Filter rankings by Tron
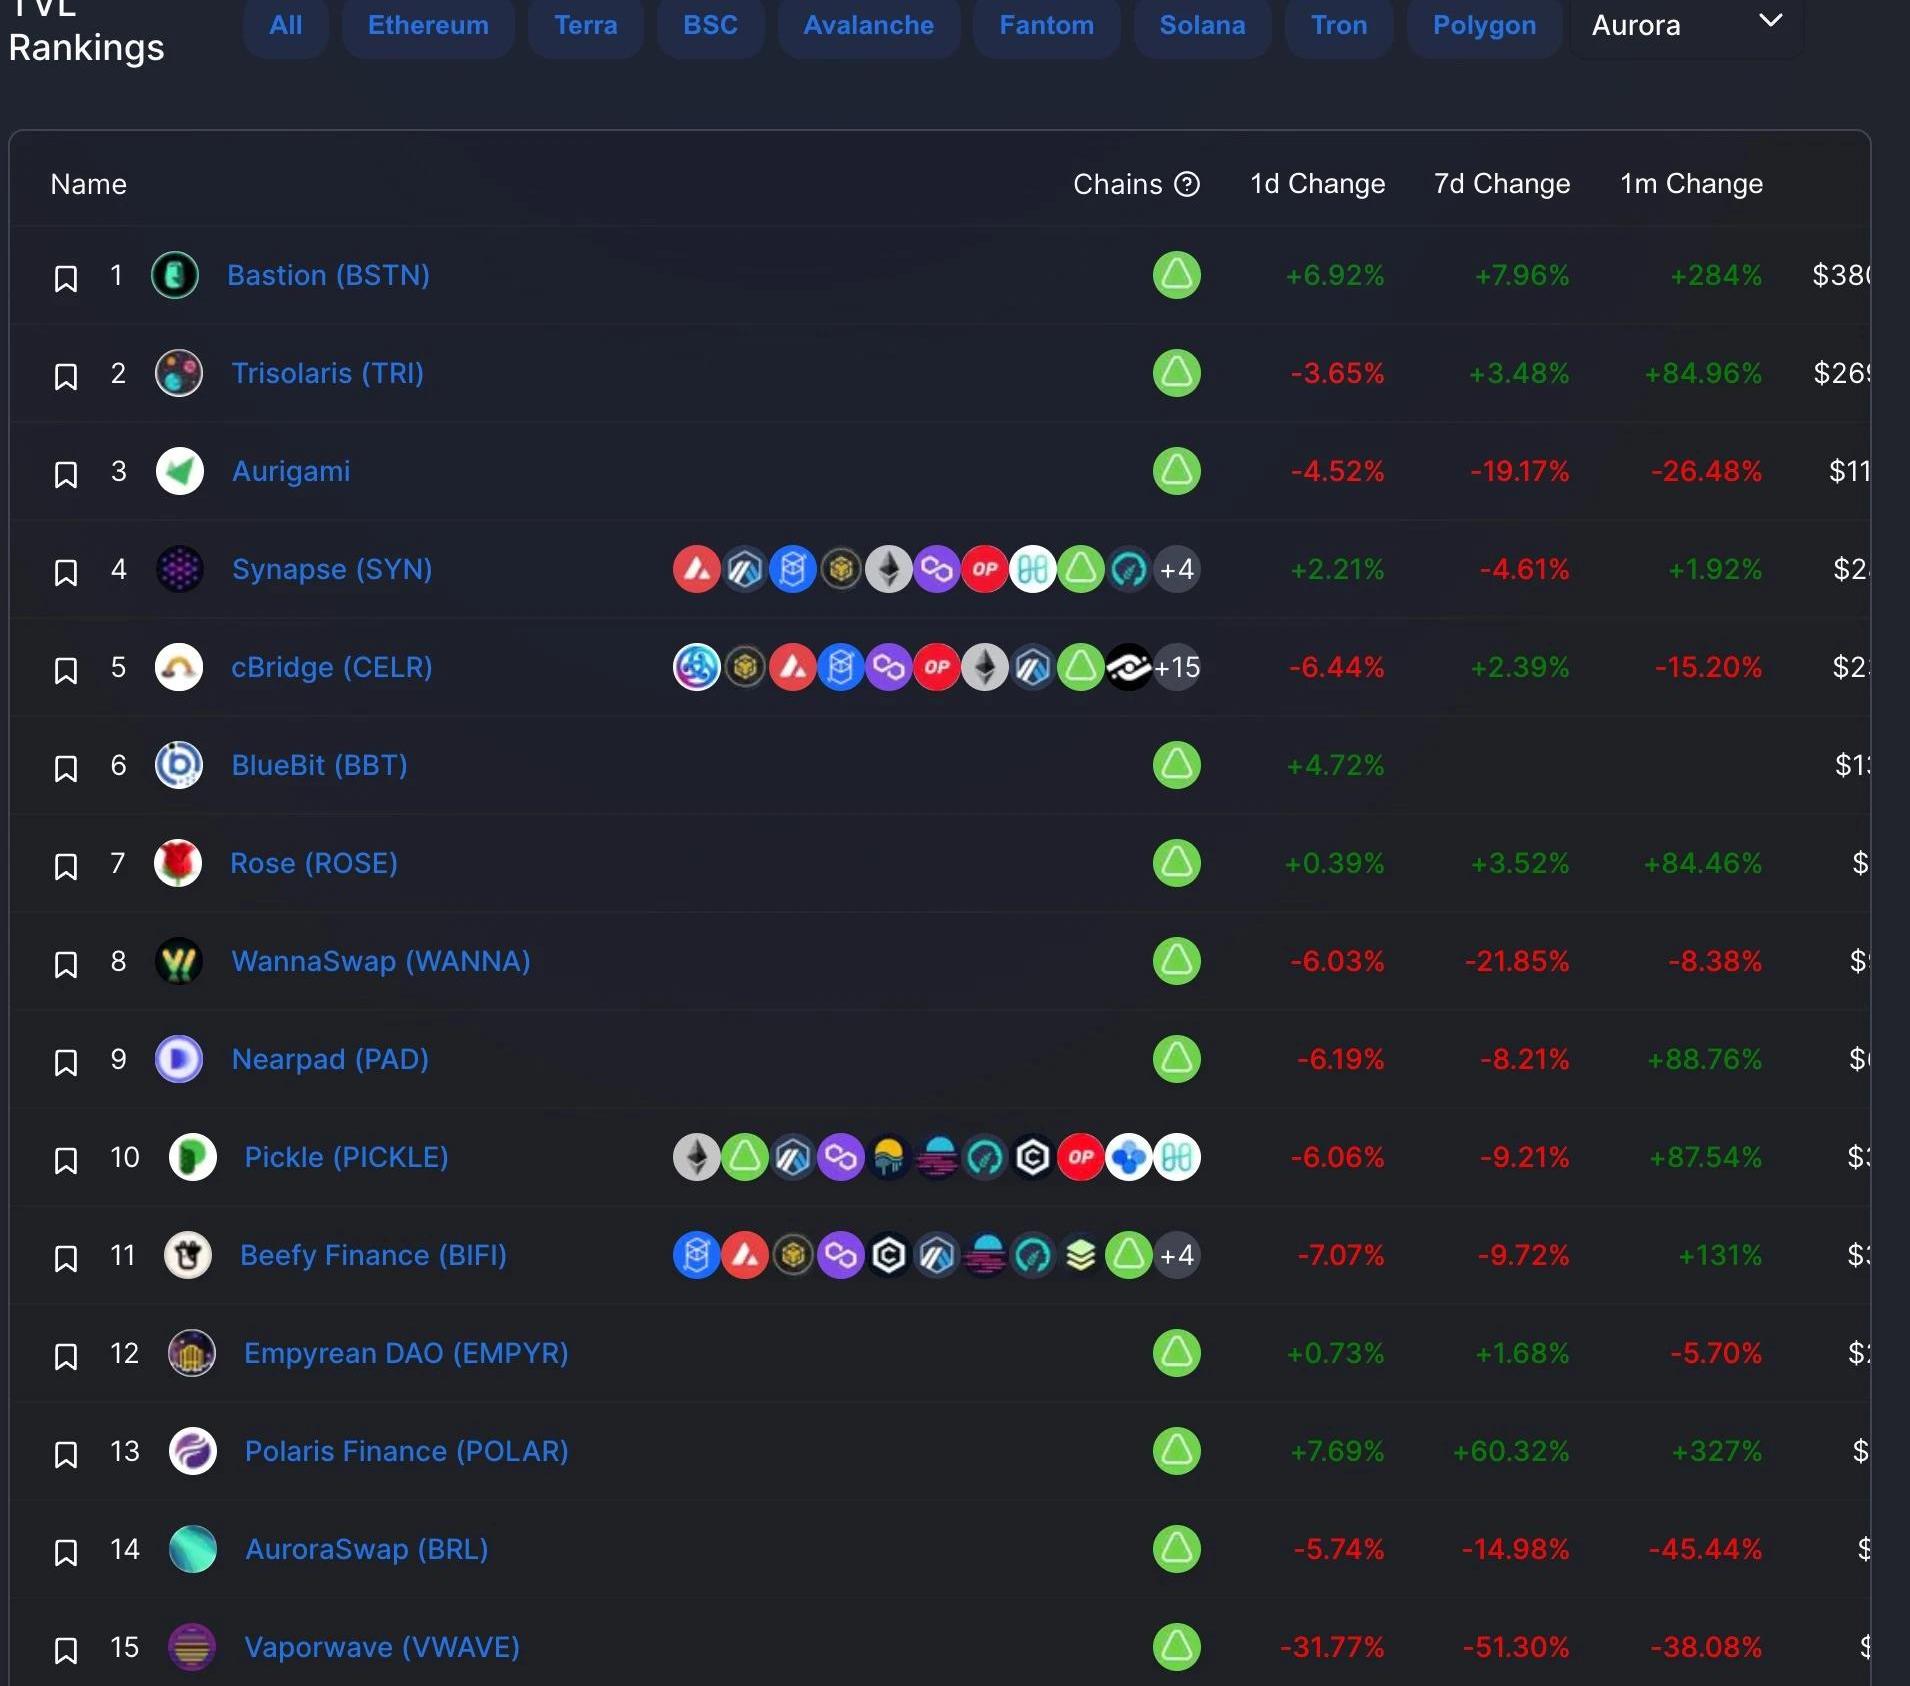The image size is (1910, 1686). pyautogui.click(x=1339, y=25)
